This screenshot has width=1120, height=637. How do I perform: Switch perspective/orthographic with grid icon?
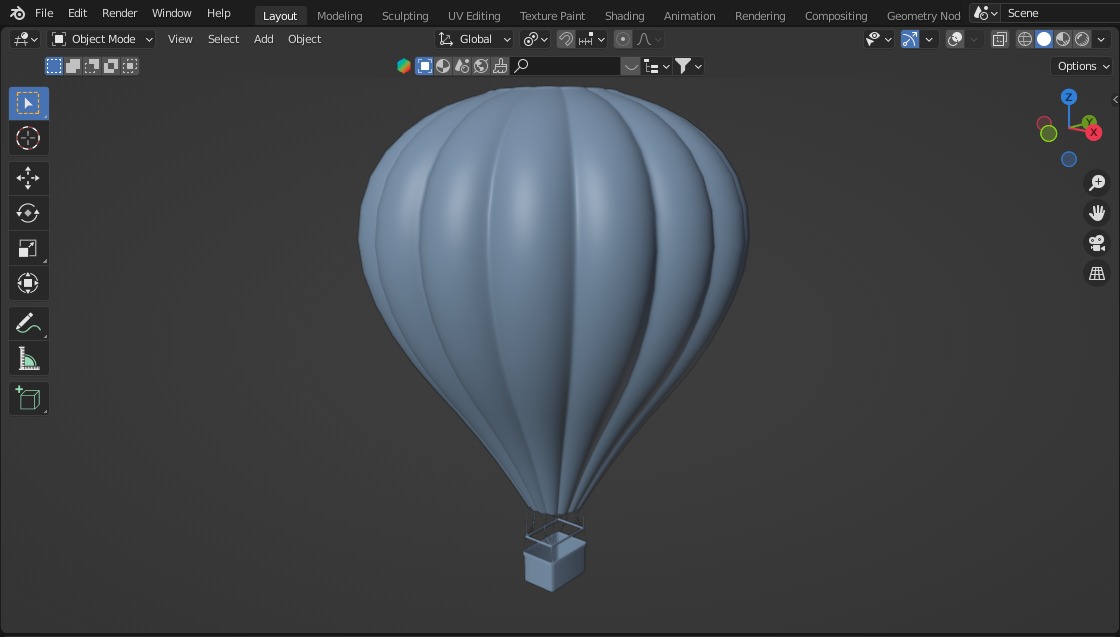pos(1096,273)
